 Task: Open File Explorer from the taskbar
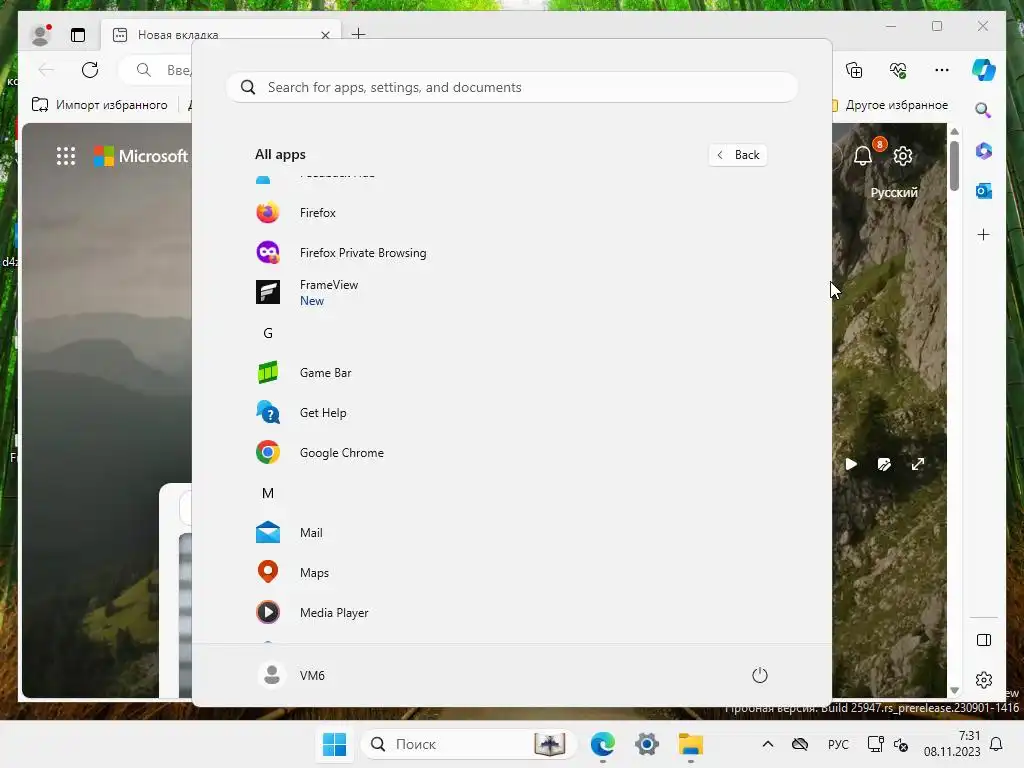tap(690, 744)
